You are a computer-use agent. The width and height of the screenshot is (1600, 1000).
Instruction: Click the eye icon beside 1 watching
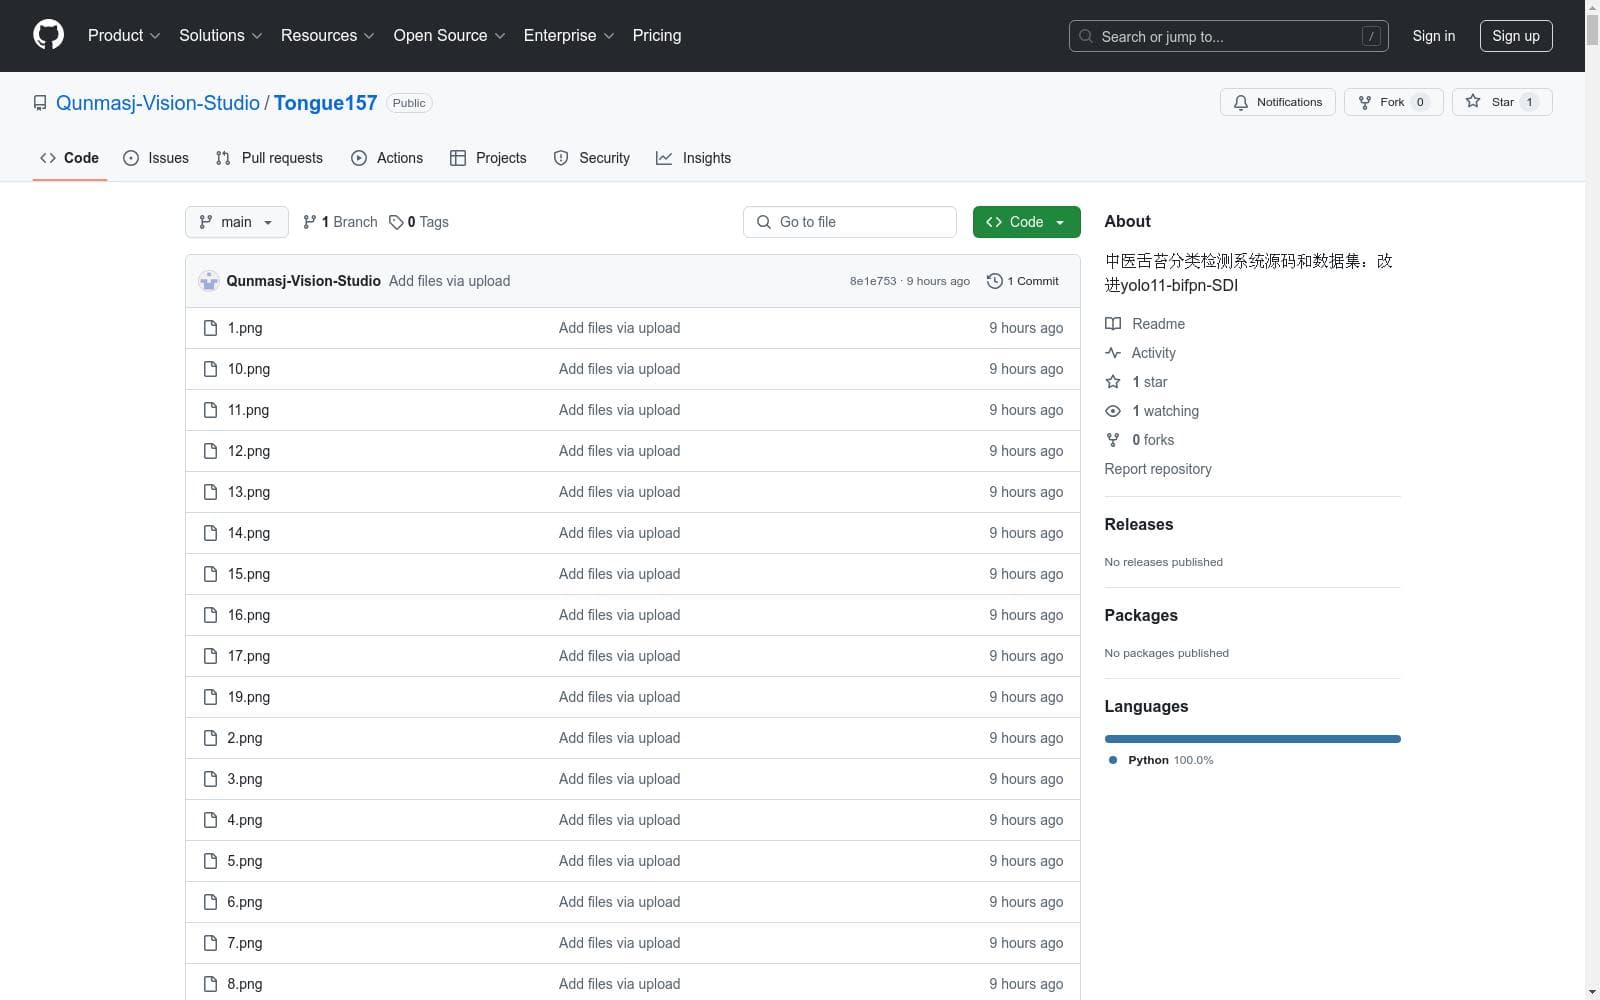click(1113, 411)
